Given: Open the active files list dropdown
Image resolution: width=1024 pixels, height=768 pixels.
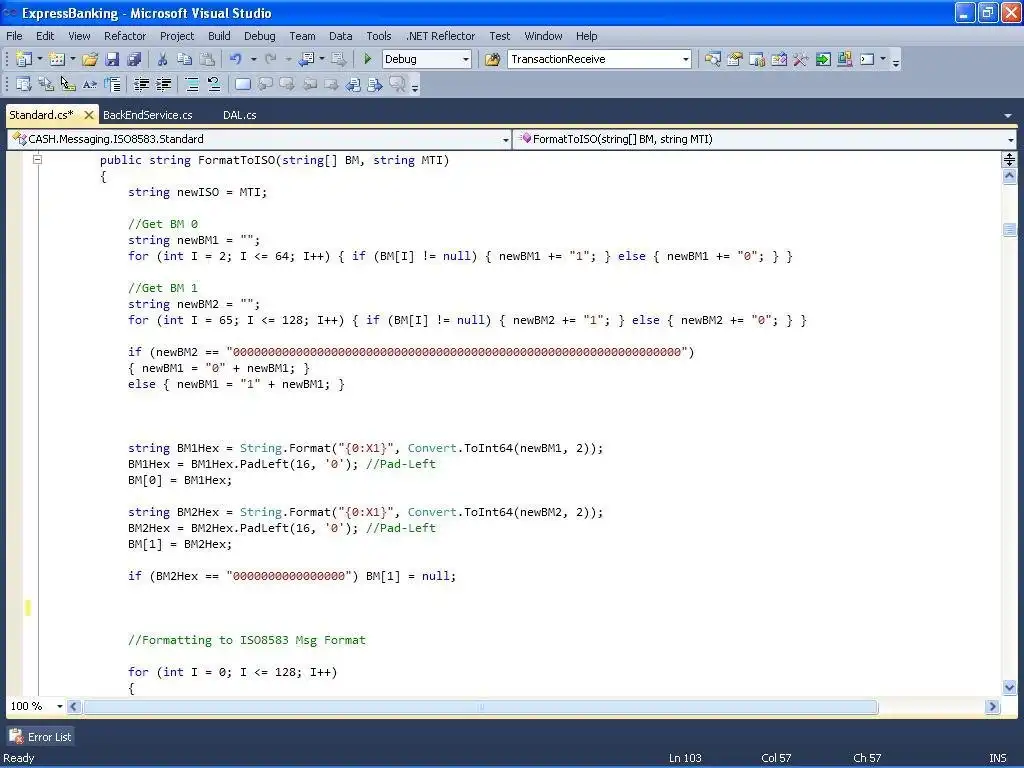Looking at the screenshot, I should (1008, 116).
